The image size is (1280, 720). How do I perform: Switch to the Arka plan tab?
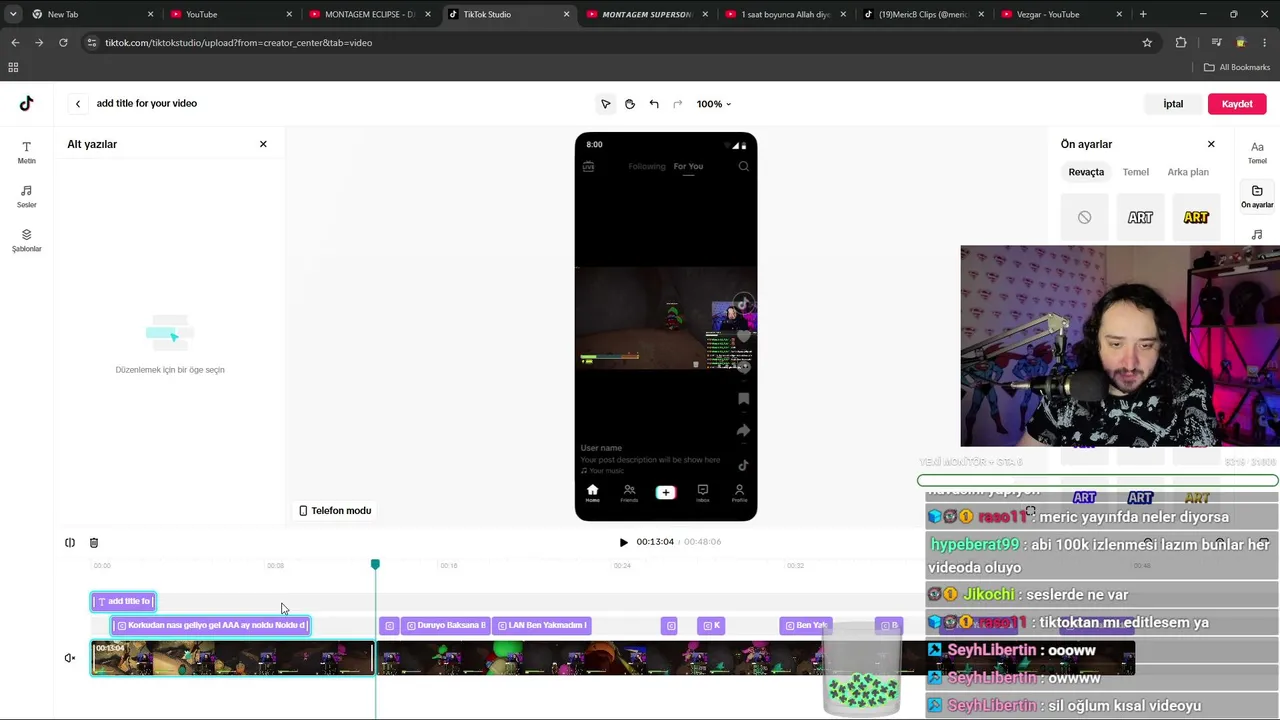pyautogui.click(x=1188, y=172)
